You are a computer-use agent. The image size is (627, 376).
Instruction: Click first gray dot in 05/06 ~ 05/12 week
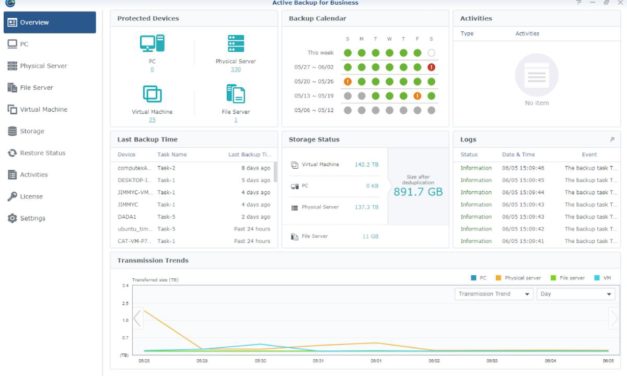(x=347, y=110)
